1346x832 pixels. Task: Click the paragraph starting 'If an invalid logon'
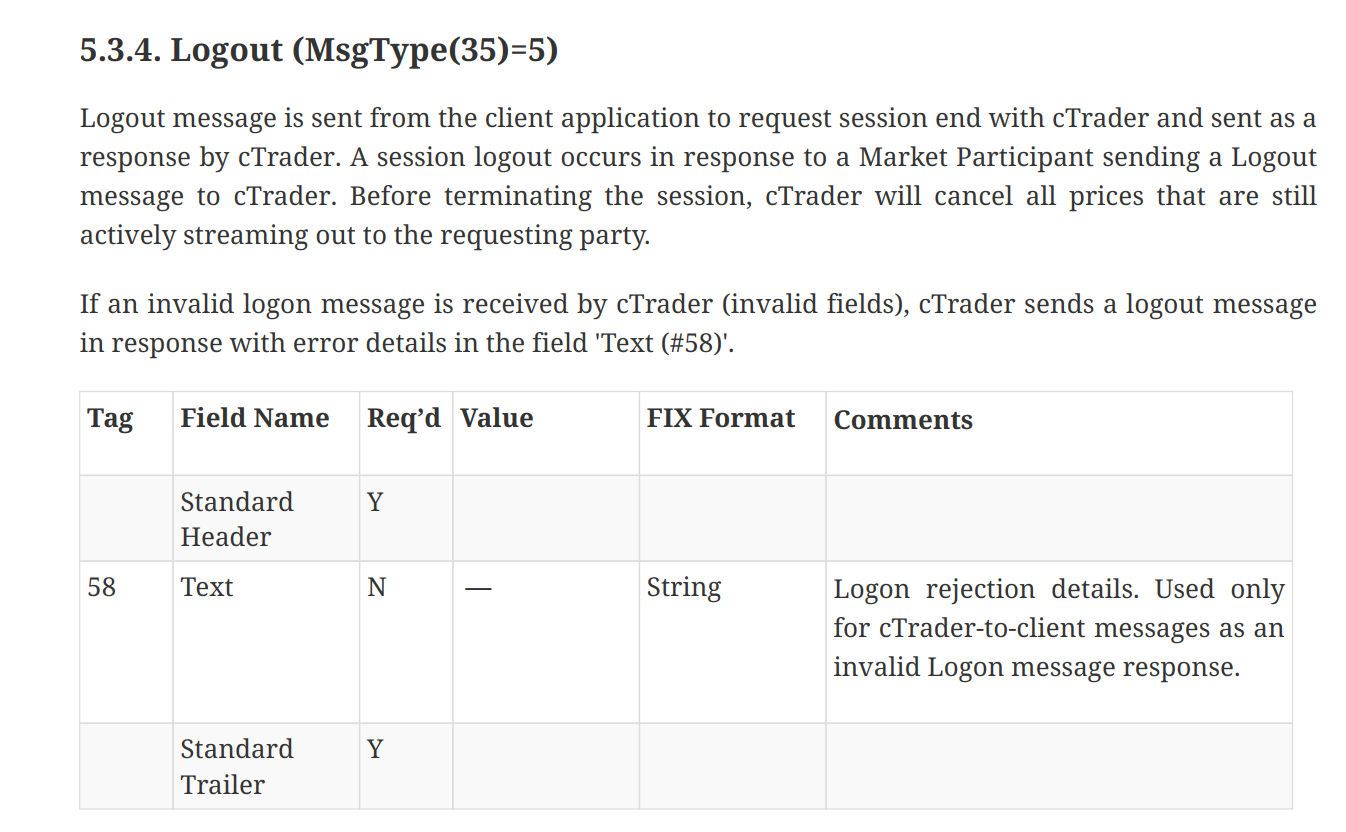698,323
